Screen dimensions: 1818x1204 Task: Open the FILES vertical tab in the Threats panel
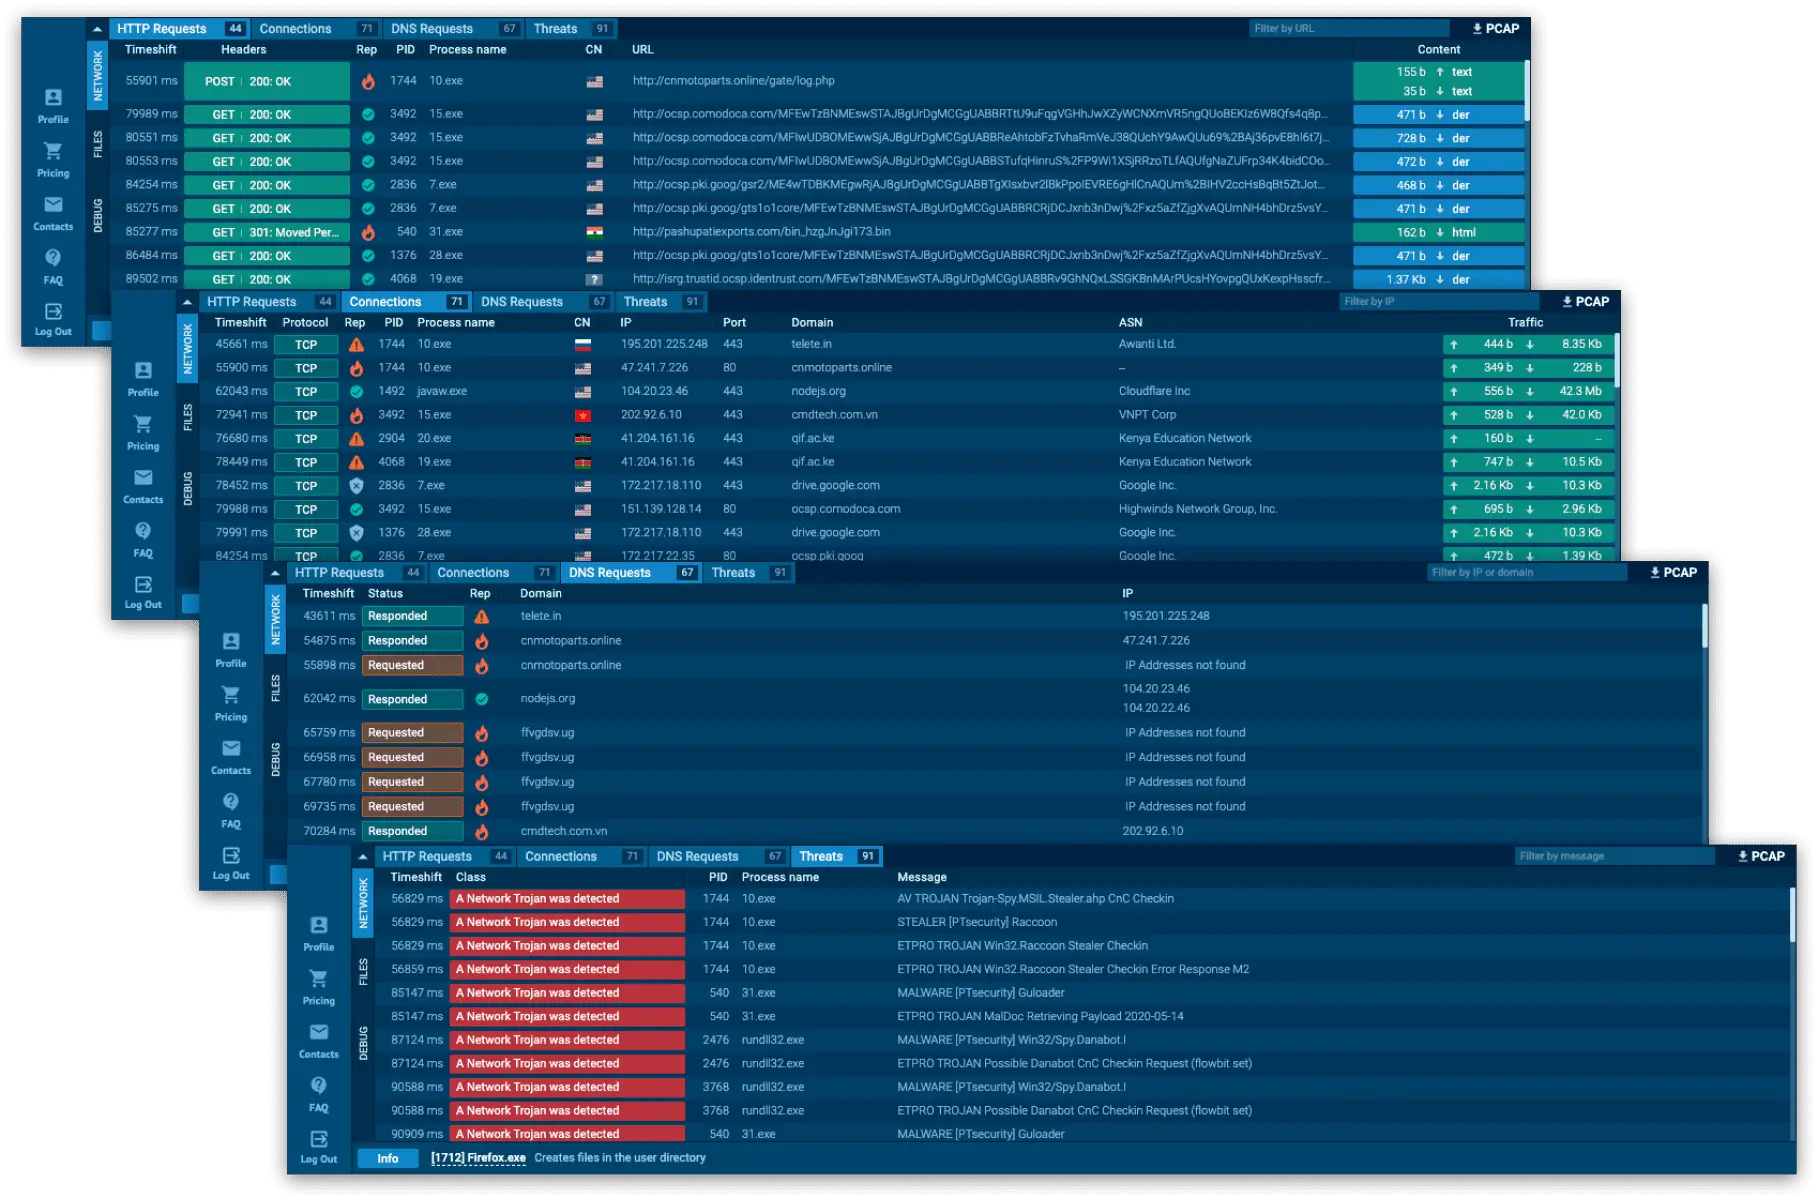tap(363, 971)
